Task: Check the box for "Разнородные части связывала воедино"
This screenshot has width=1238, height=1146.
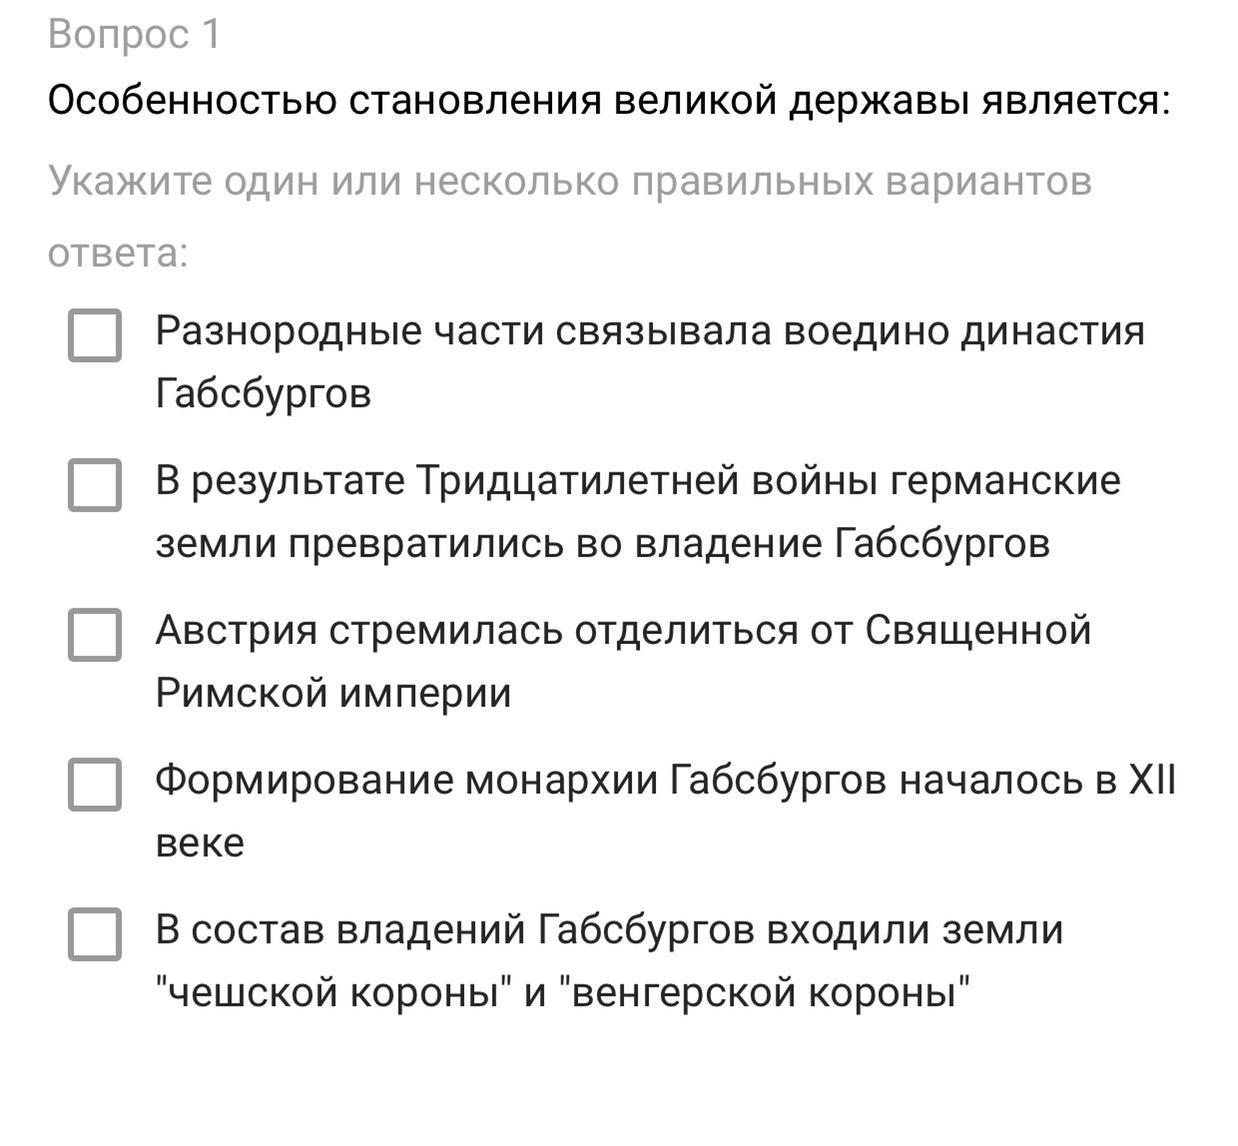Action: [95, 335]
